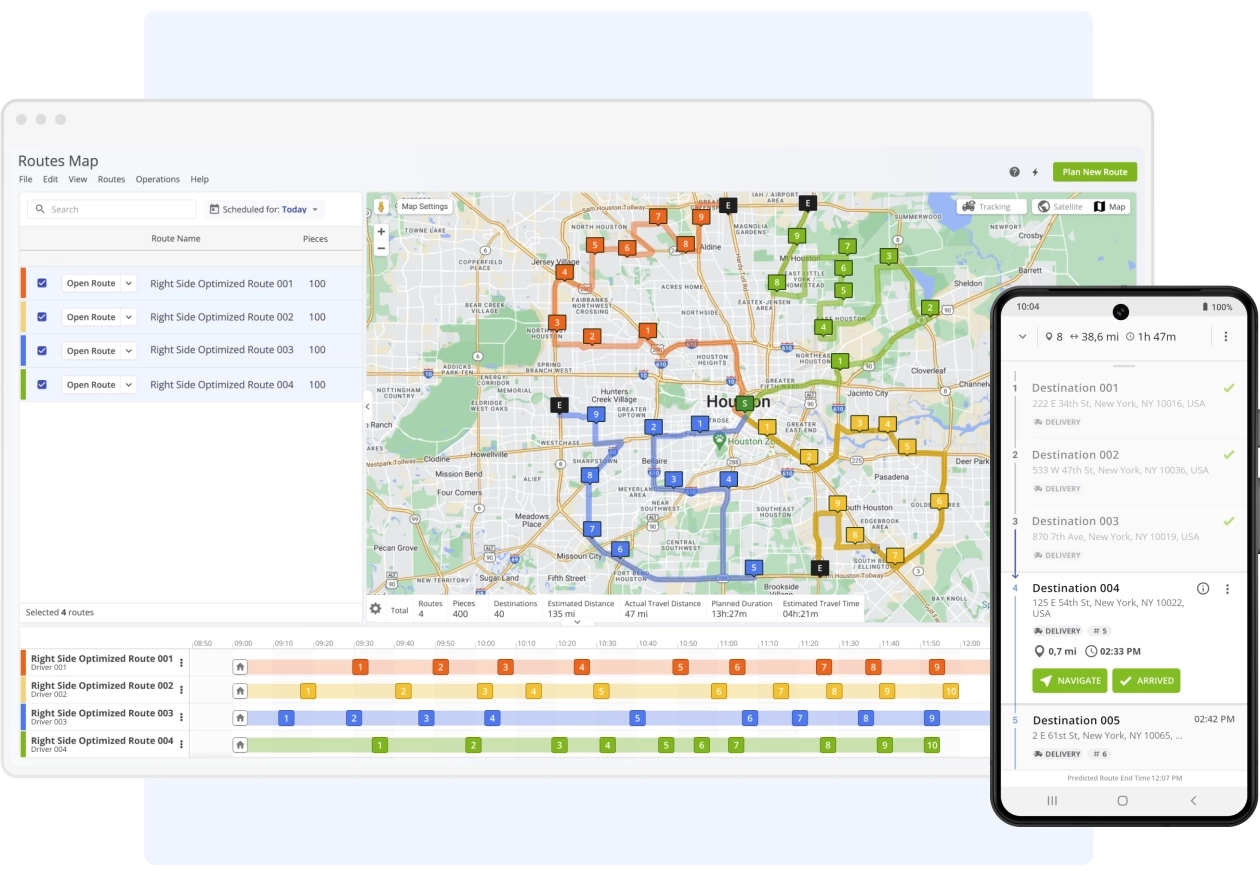This screenshot has height=871, width=1260.
Task: Click the lightning bolt icon
Action: pos(1035,172)
